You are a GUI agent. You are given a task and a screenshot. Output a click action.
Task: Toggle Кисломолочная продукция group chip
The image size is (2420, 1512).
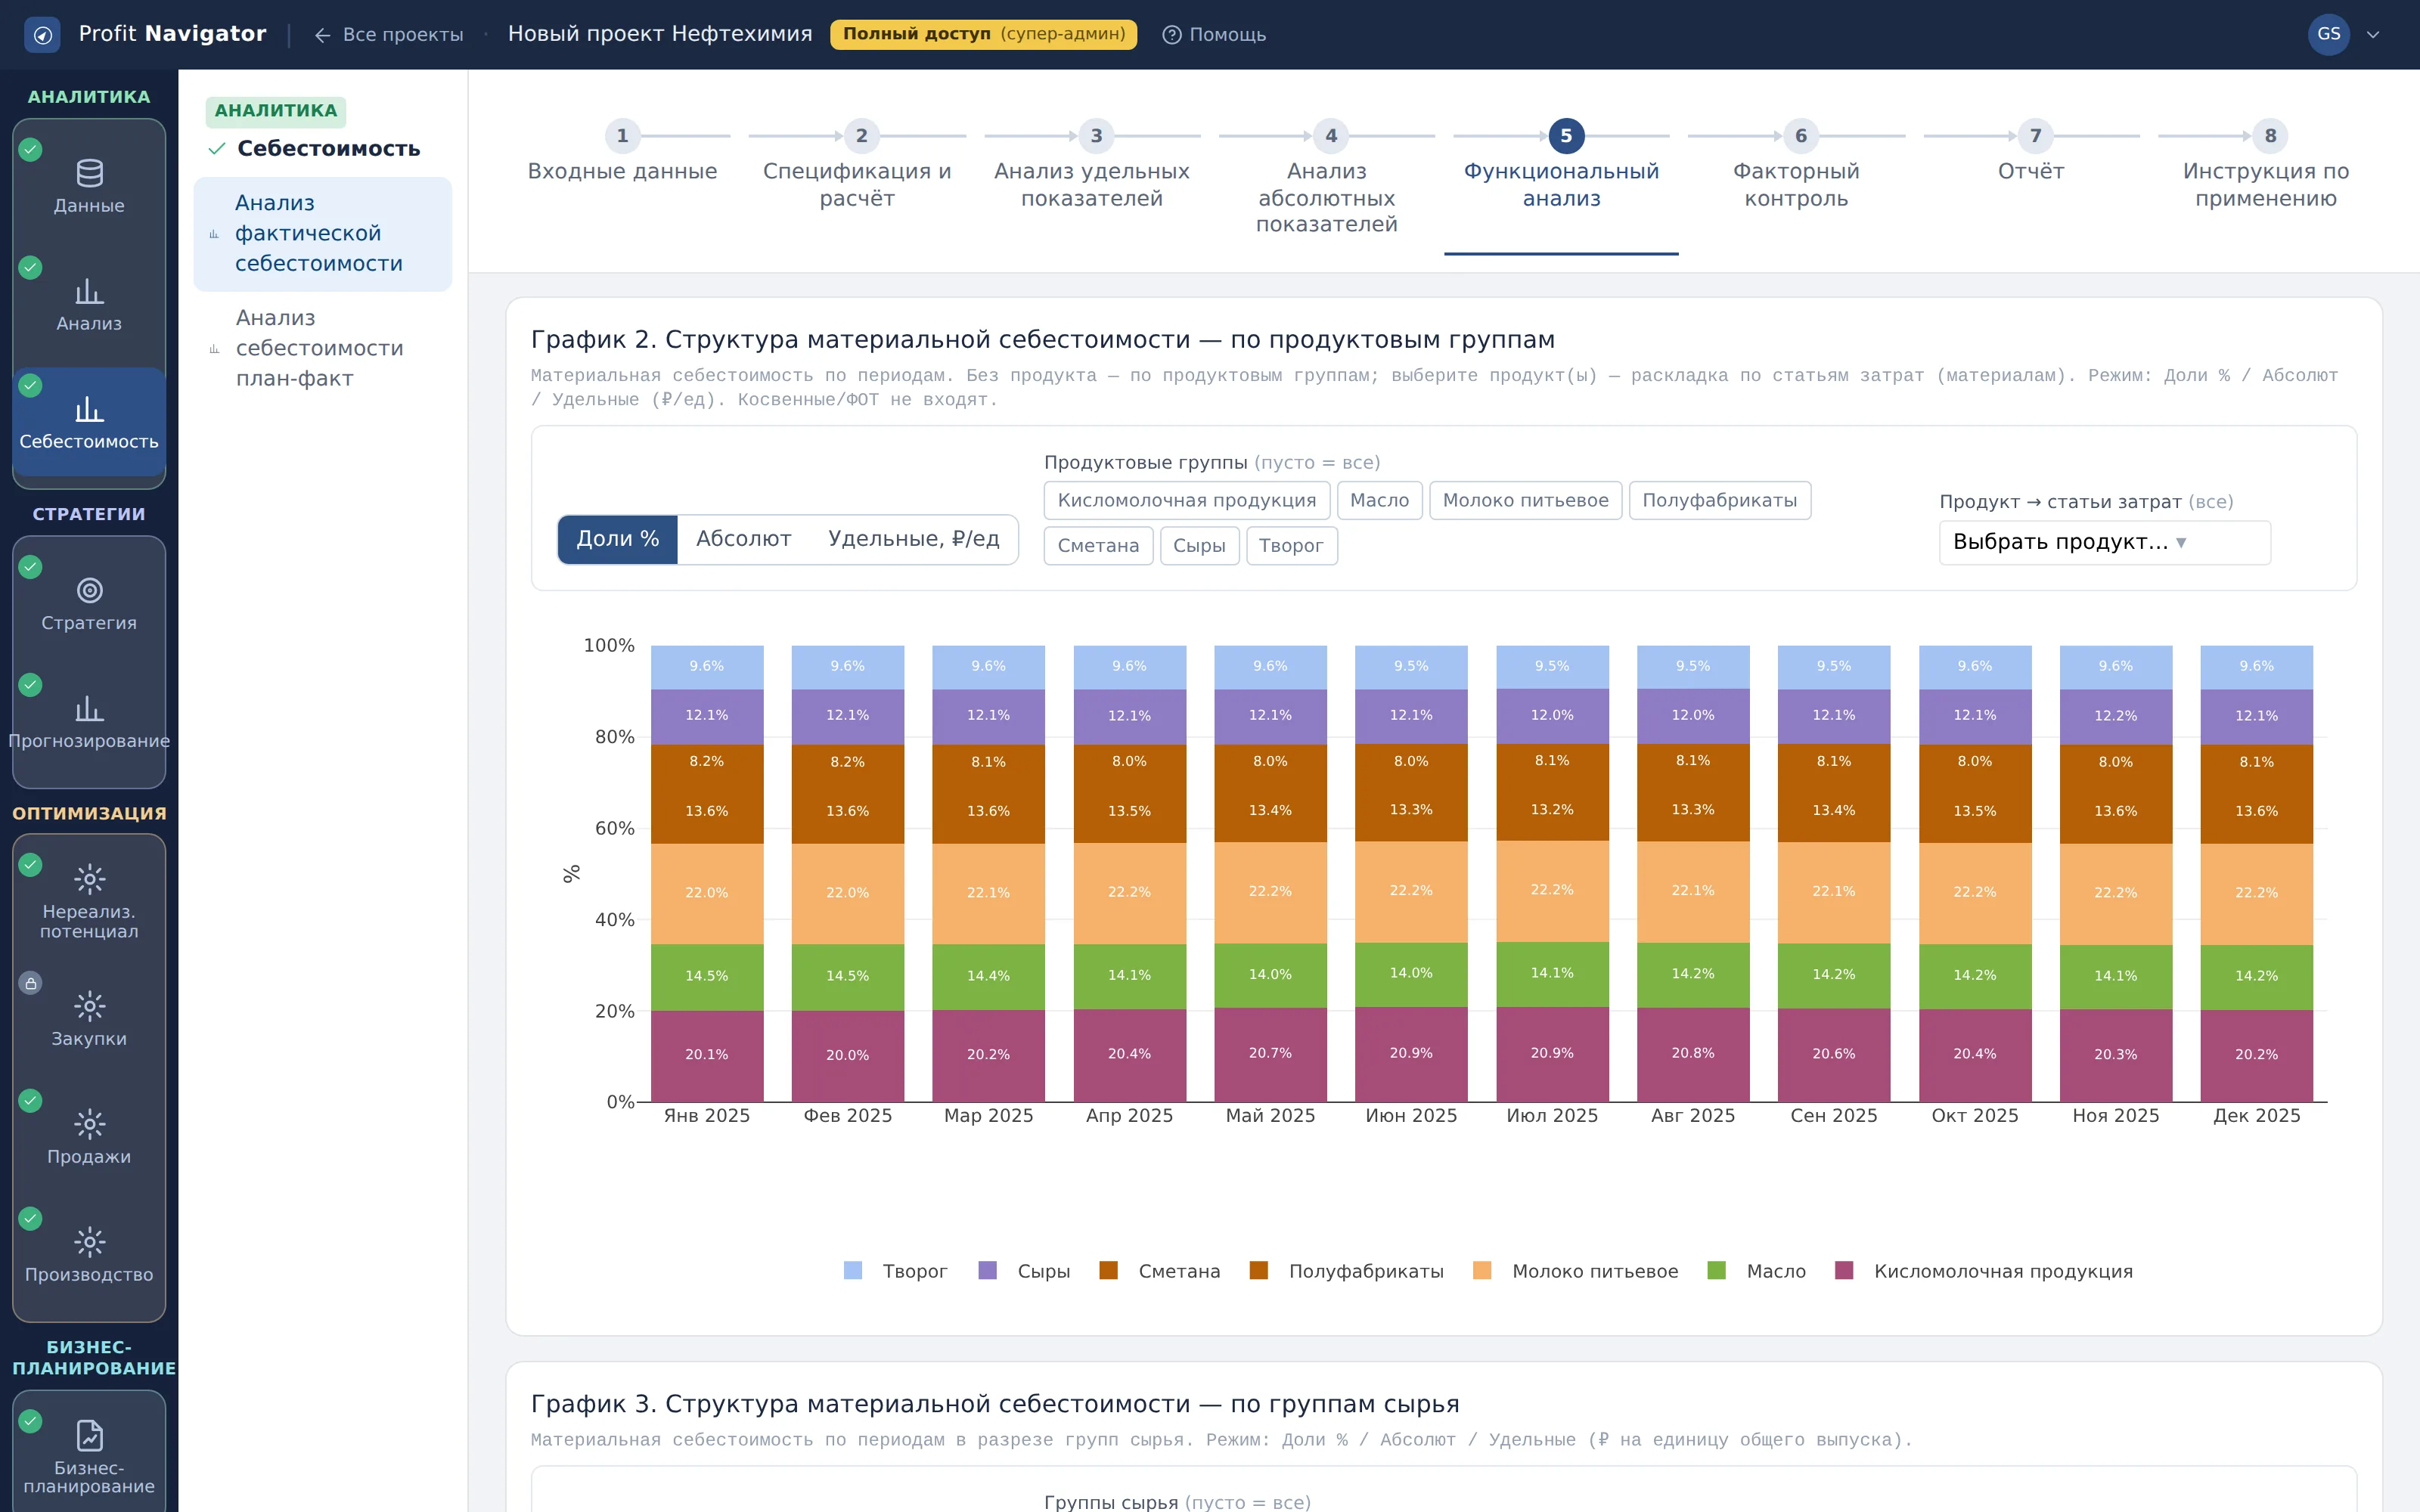click(x=1186, y=500)
